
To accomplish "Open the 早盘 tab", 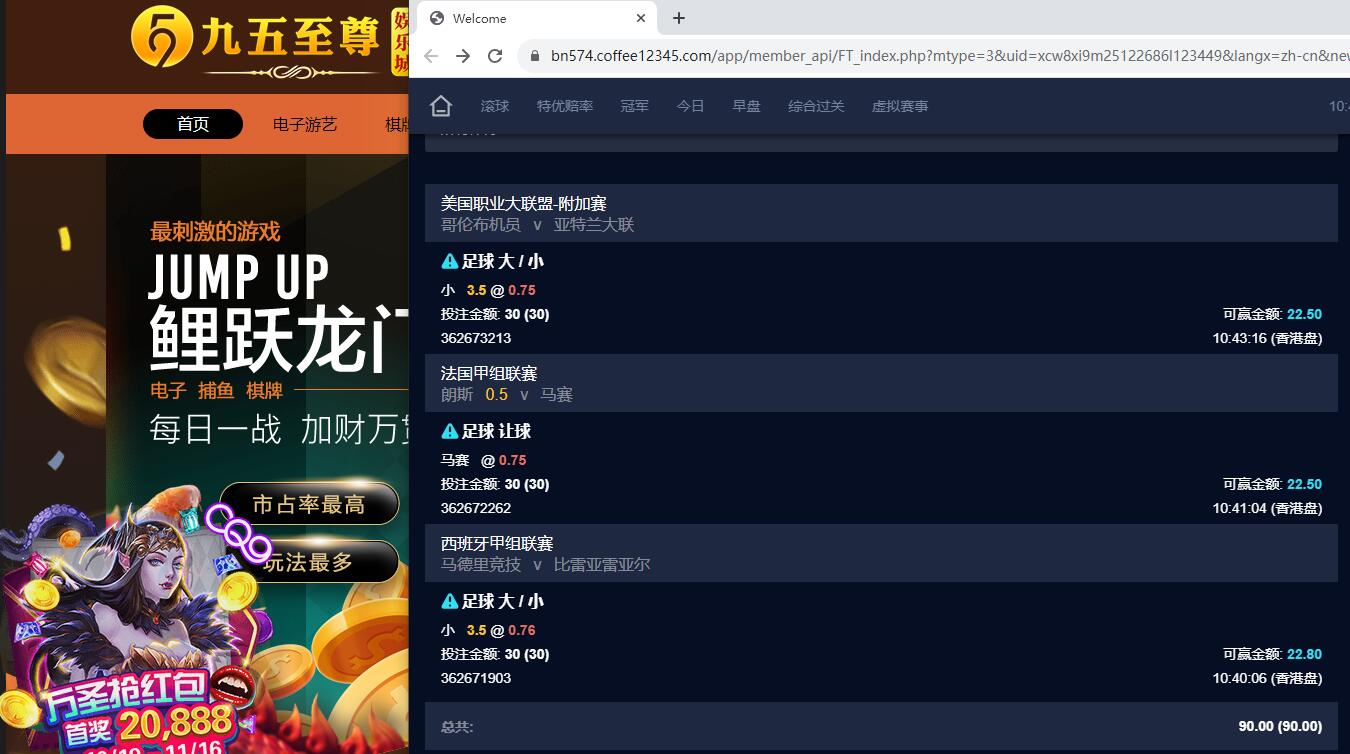I will point(747,106).
